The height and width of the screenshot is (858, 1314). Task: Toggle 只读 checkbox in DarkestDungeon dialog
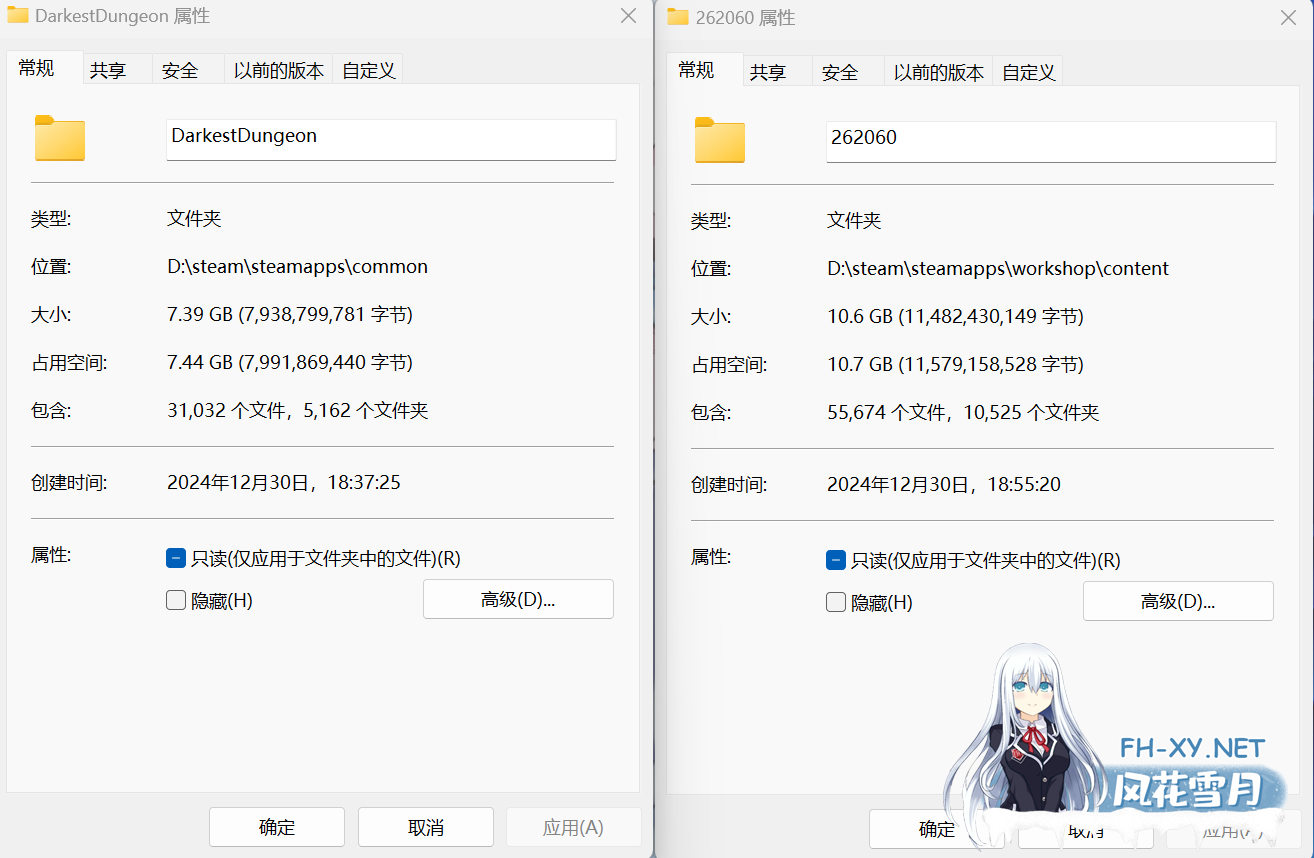[x=175, y=558]
